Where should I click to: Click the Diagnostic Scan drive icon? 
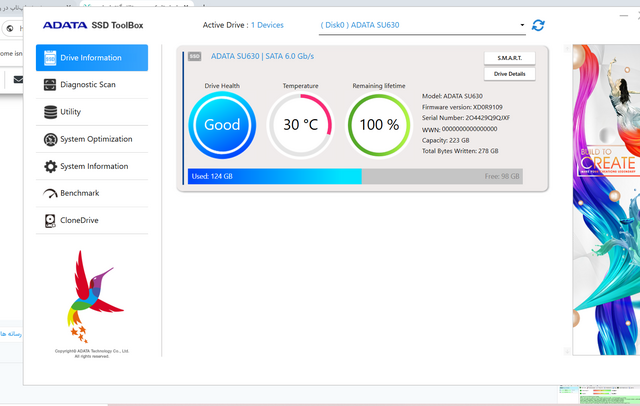(x=49, y=85)
